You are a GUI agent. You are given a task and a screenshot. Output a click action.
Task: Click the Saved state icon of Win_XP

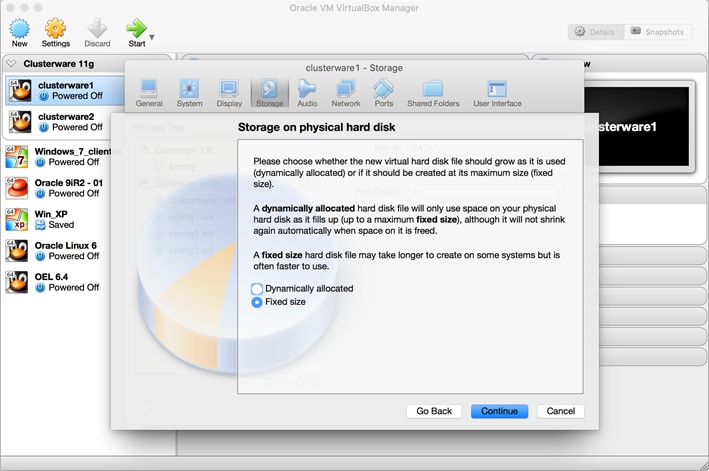(x=40, y=225)
